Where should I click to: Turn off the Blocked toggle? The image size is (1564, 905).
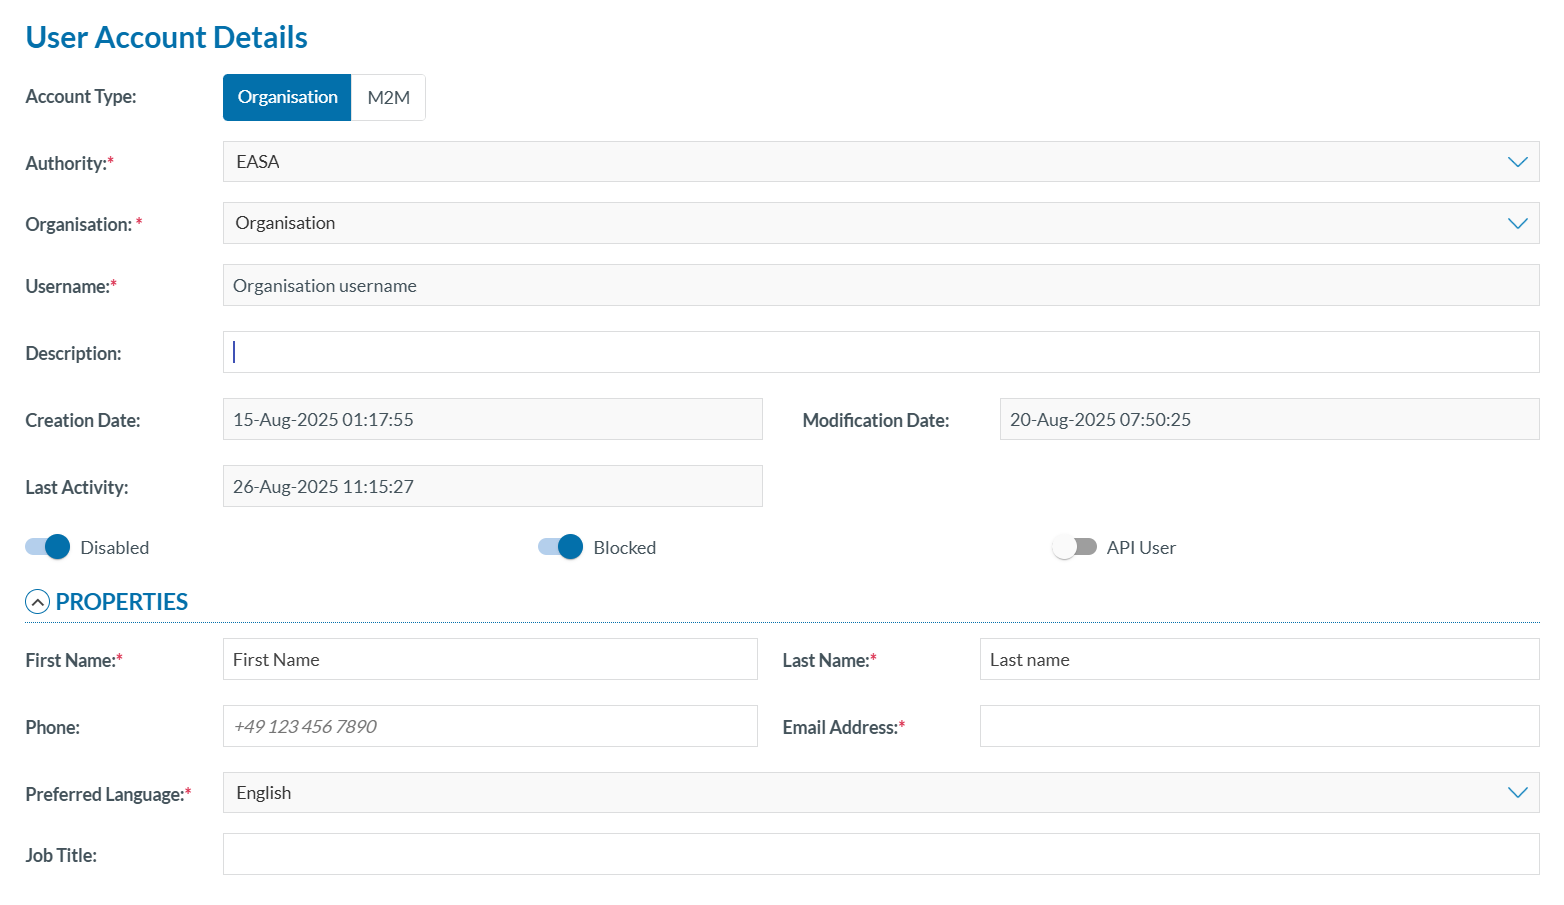click(x=561, y=547)
